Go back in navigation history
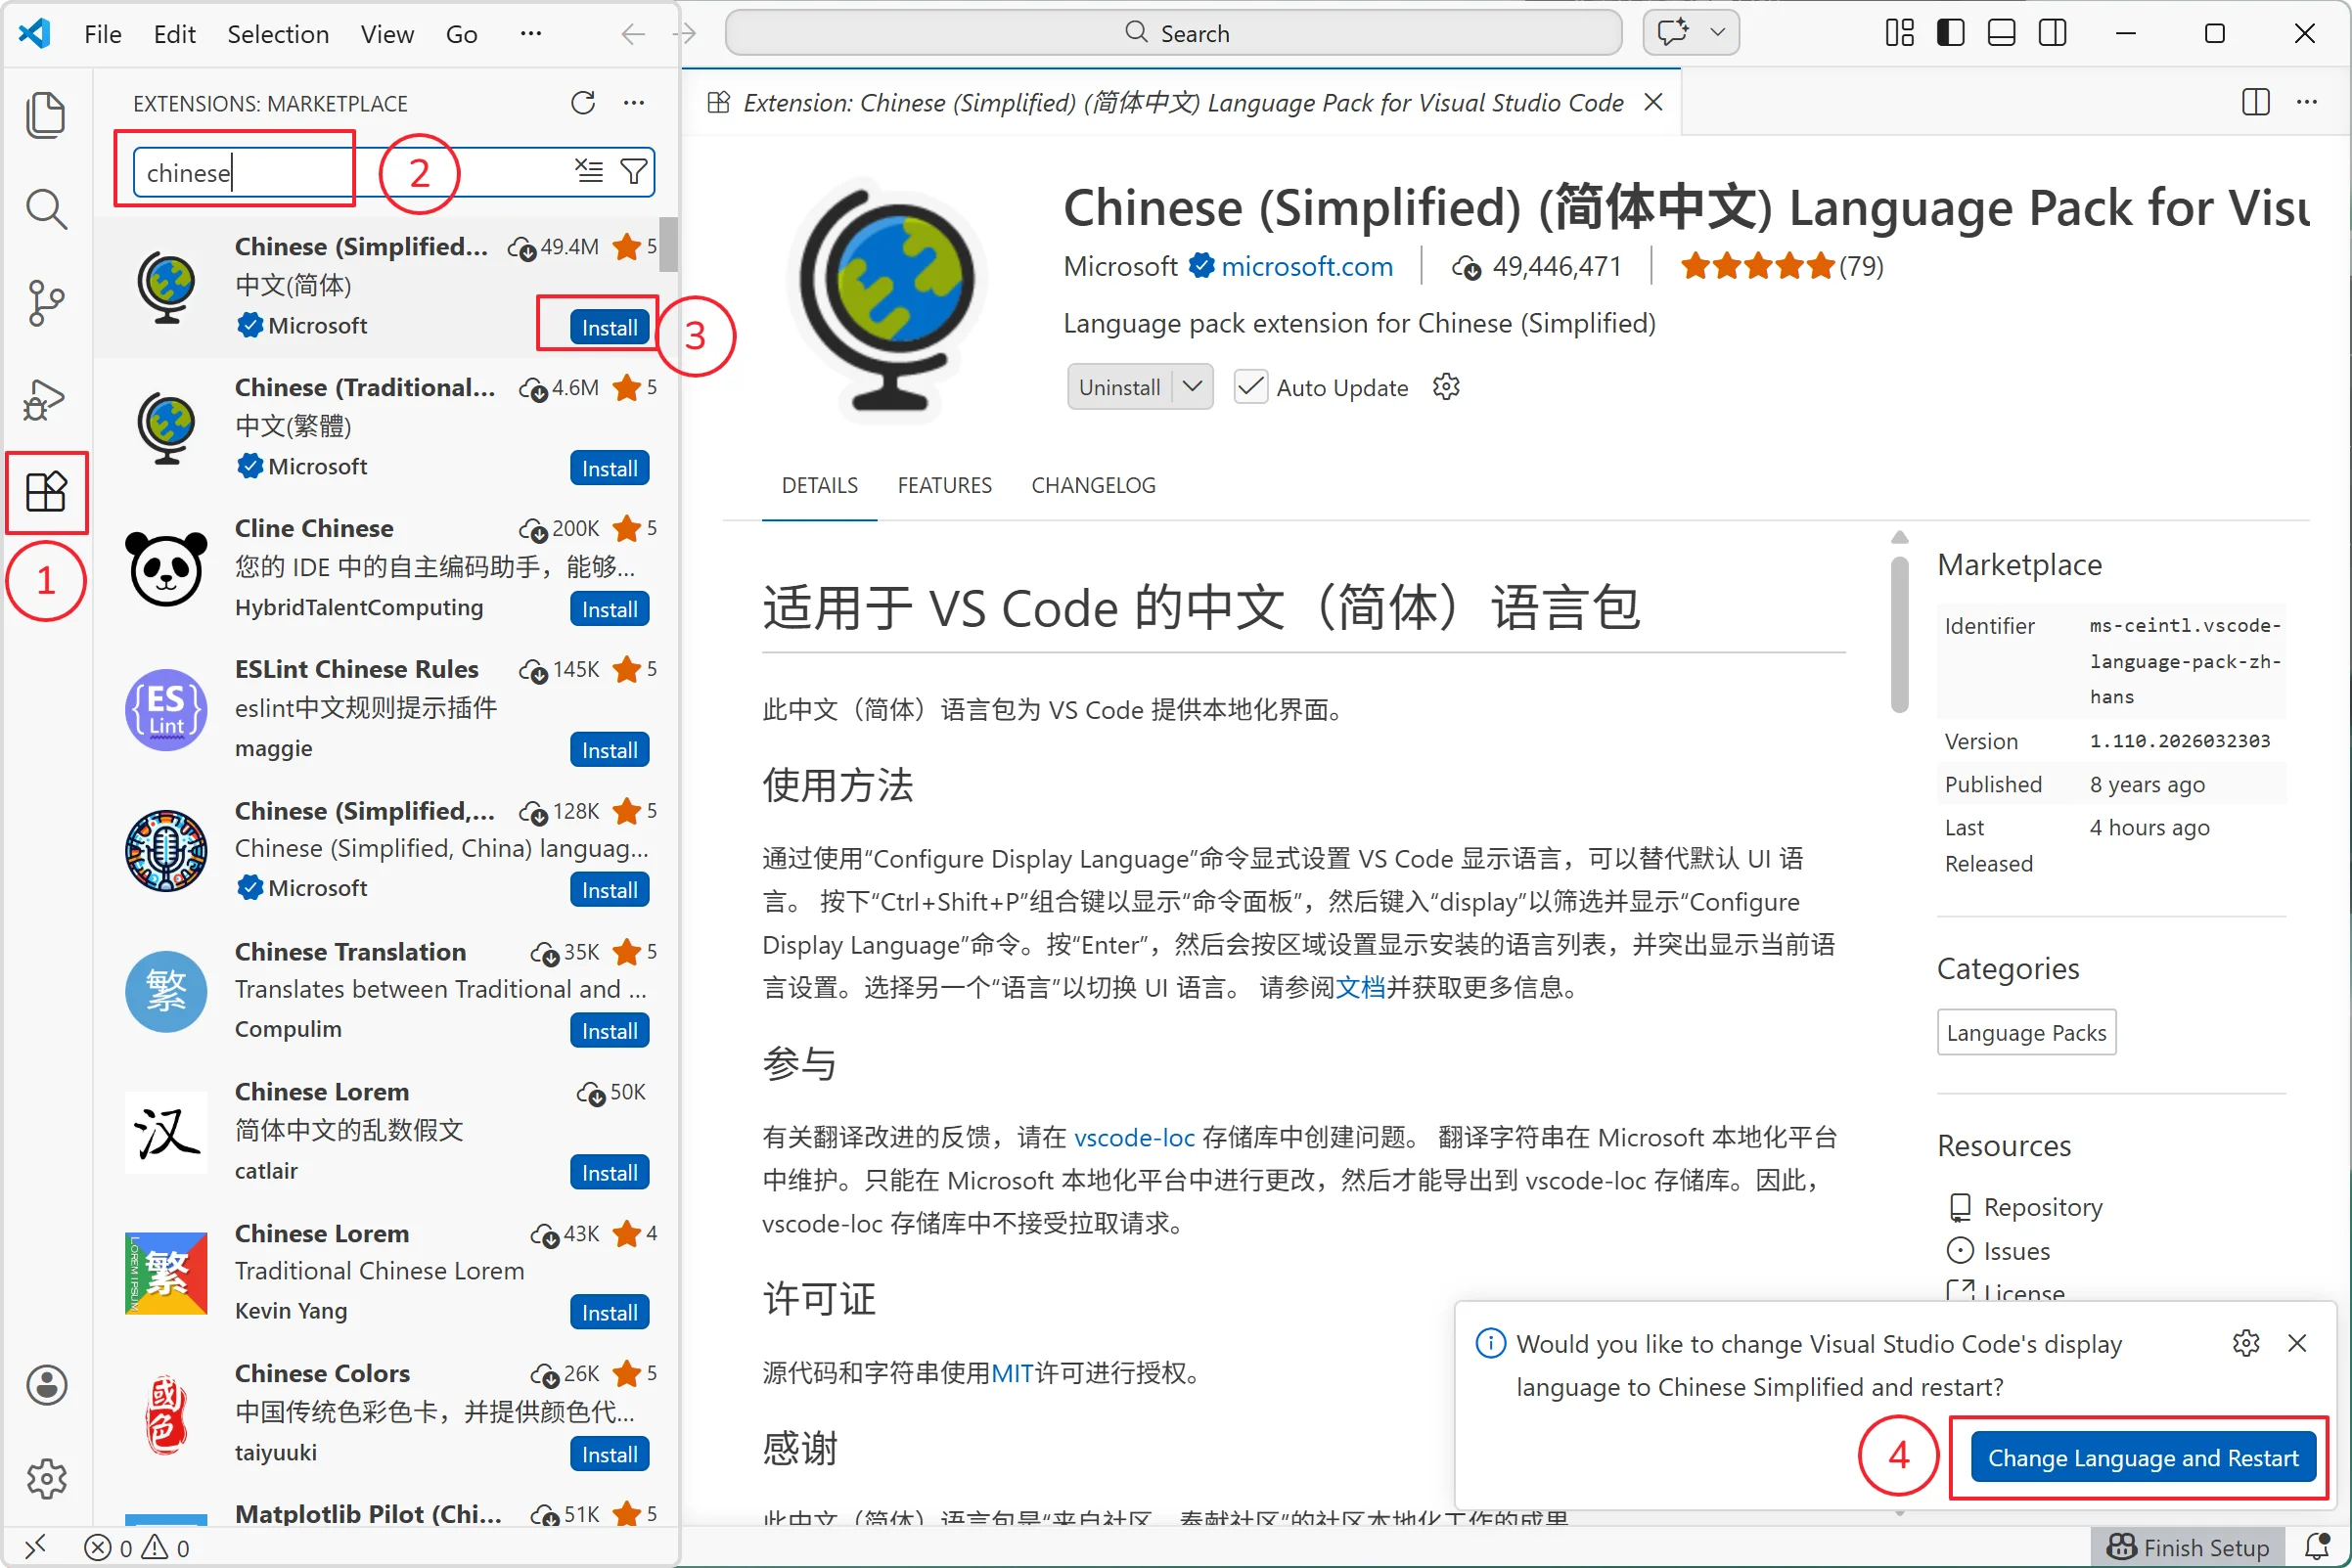 (x=633, y=34)
